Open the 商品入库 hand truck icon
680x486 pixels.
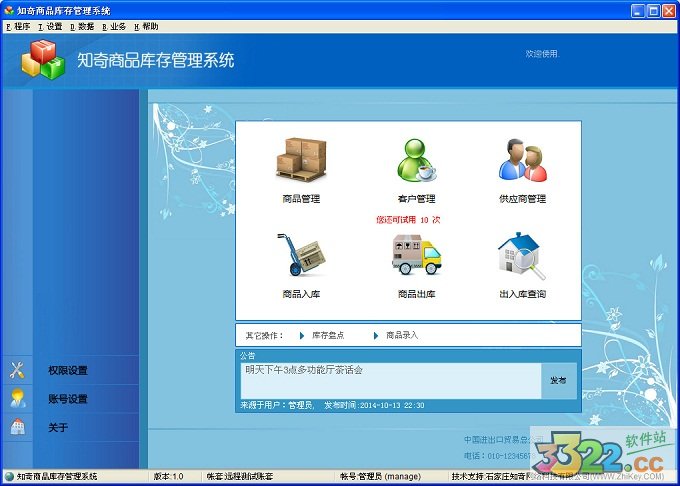pos(301,255)
